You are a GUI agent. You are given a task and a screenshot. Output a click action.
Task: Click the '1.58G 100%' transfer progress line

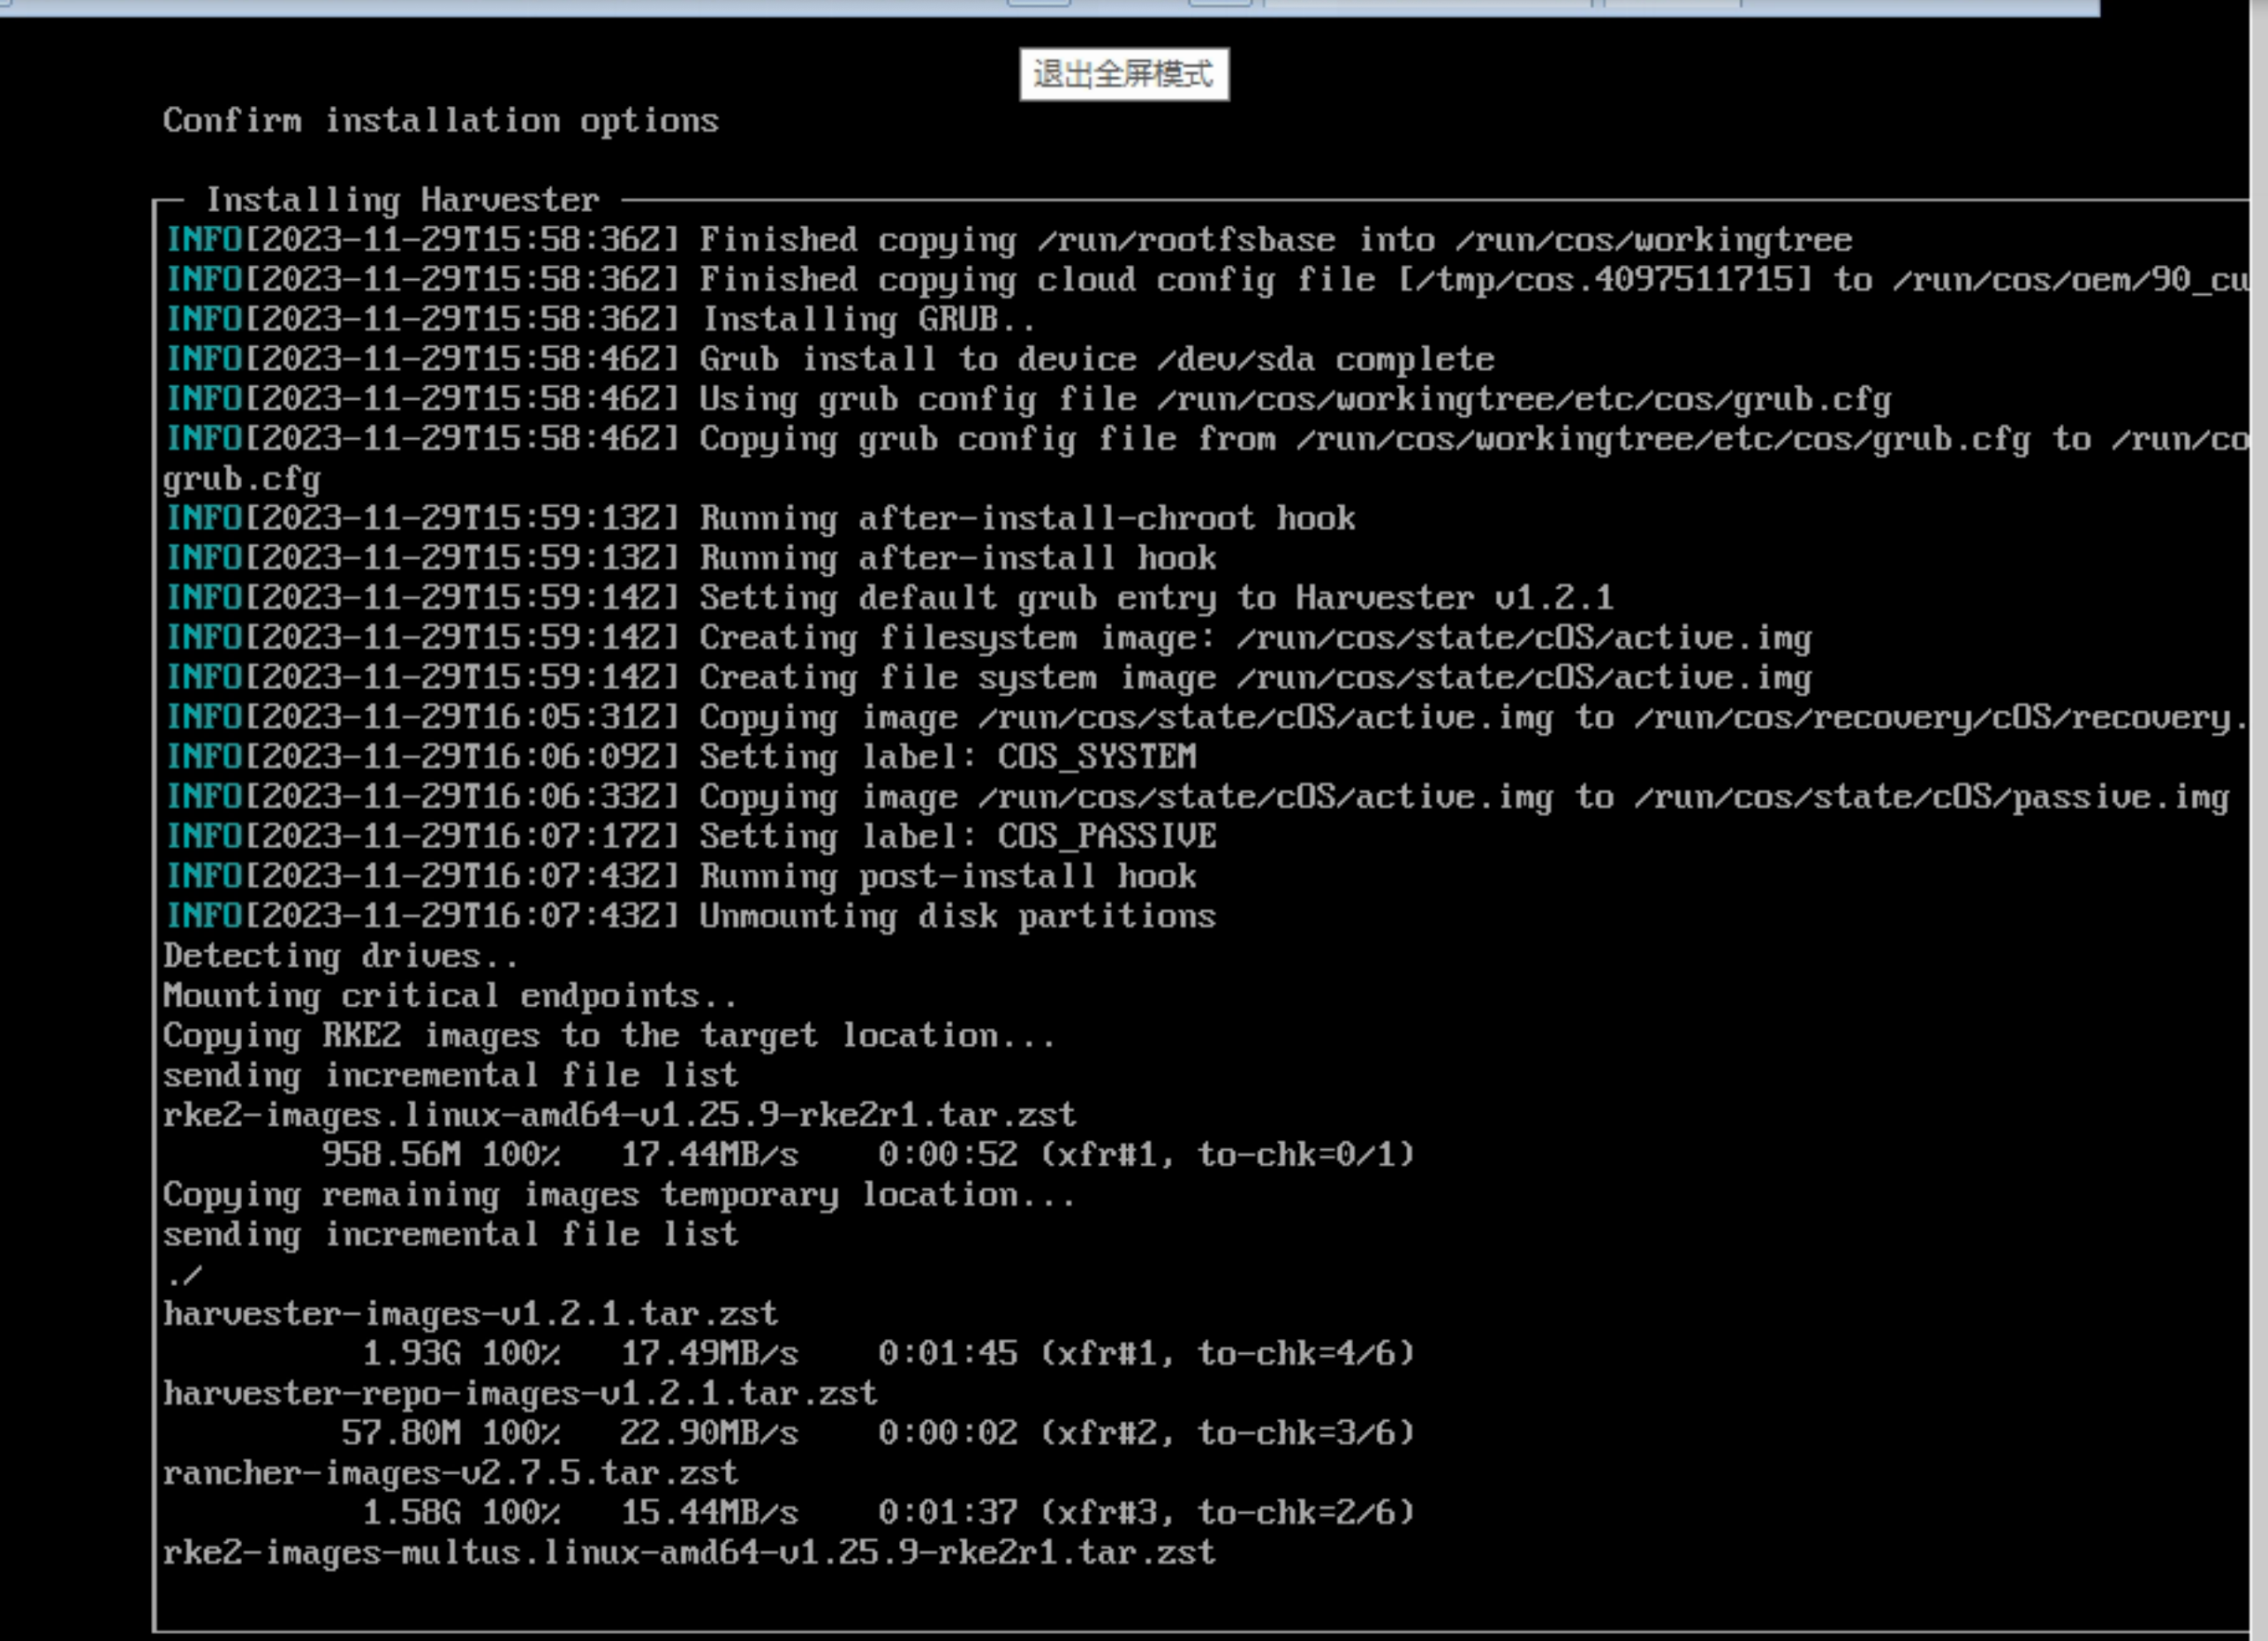point(888,1512)
